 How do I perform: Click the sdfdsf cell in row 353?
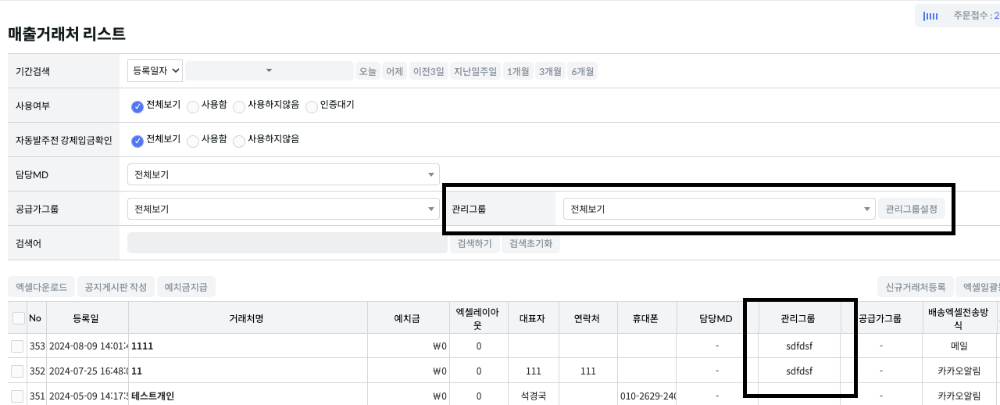800,346
